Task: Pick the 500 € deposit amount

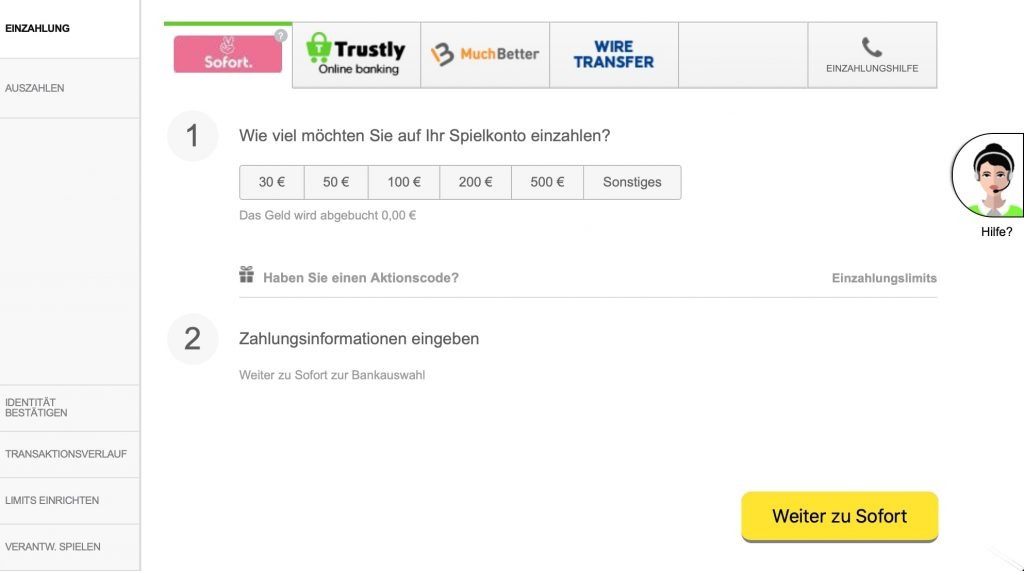Action: [547, 182]
